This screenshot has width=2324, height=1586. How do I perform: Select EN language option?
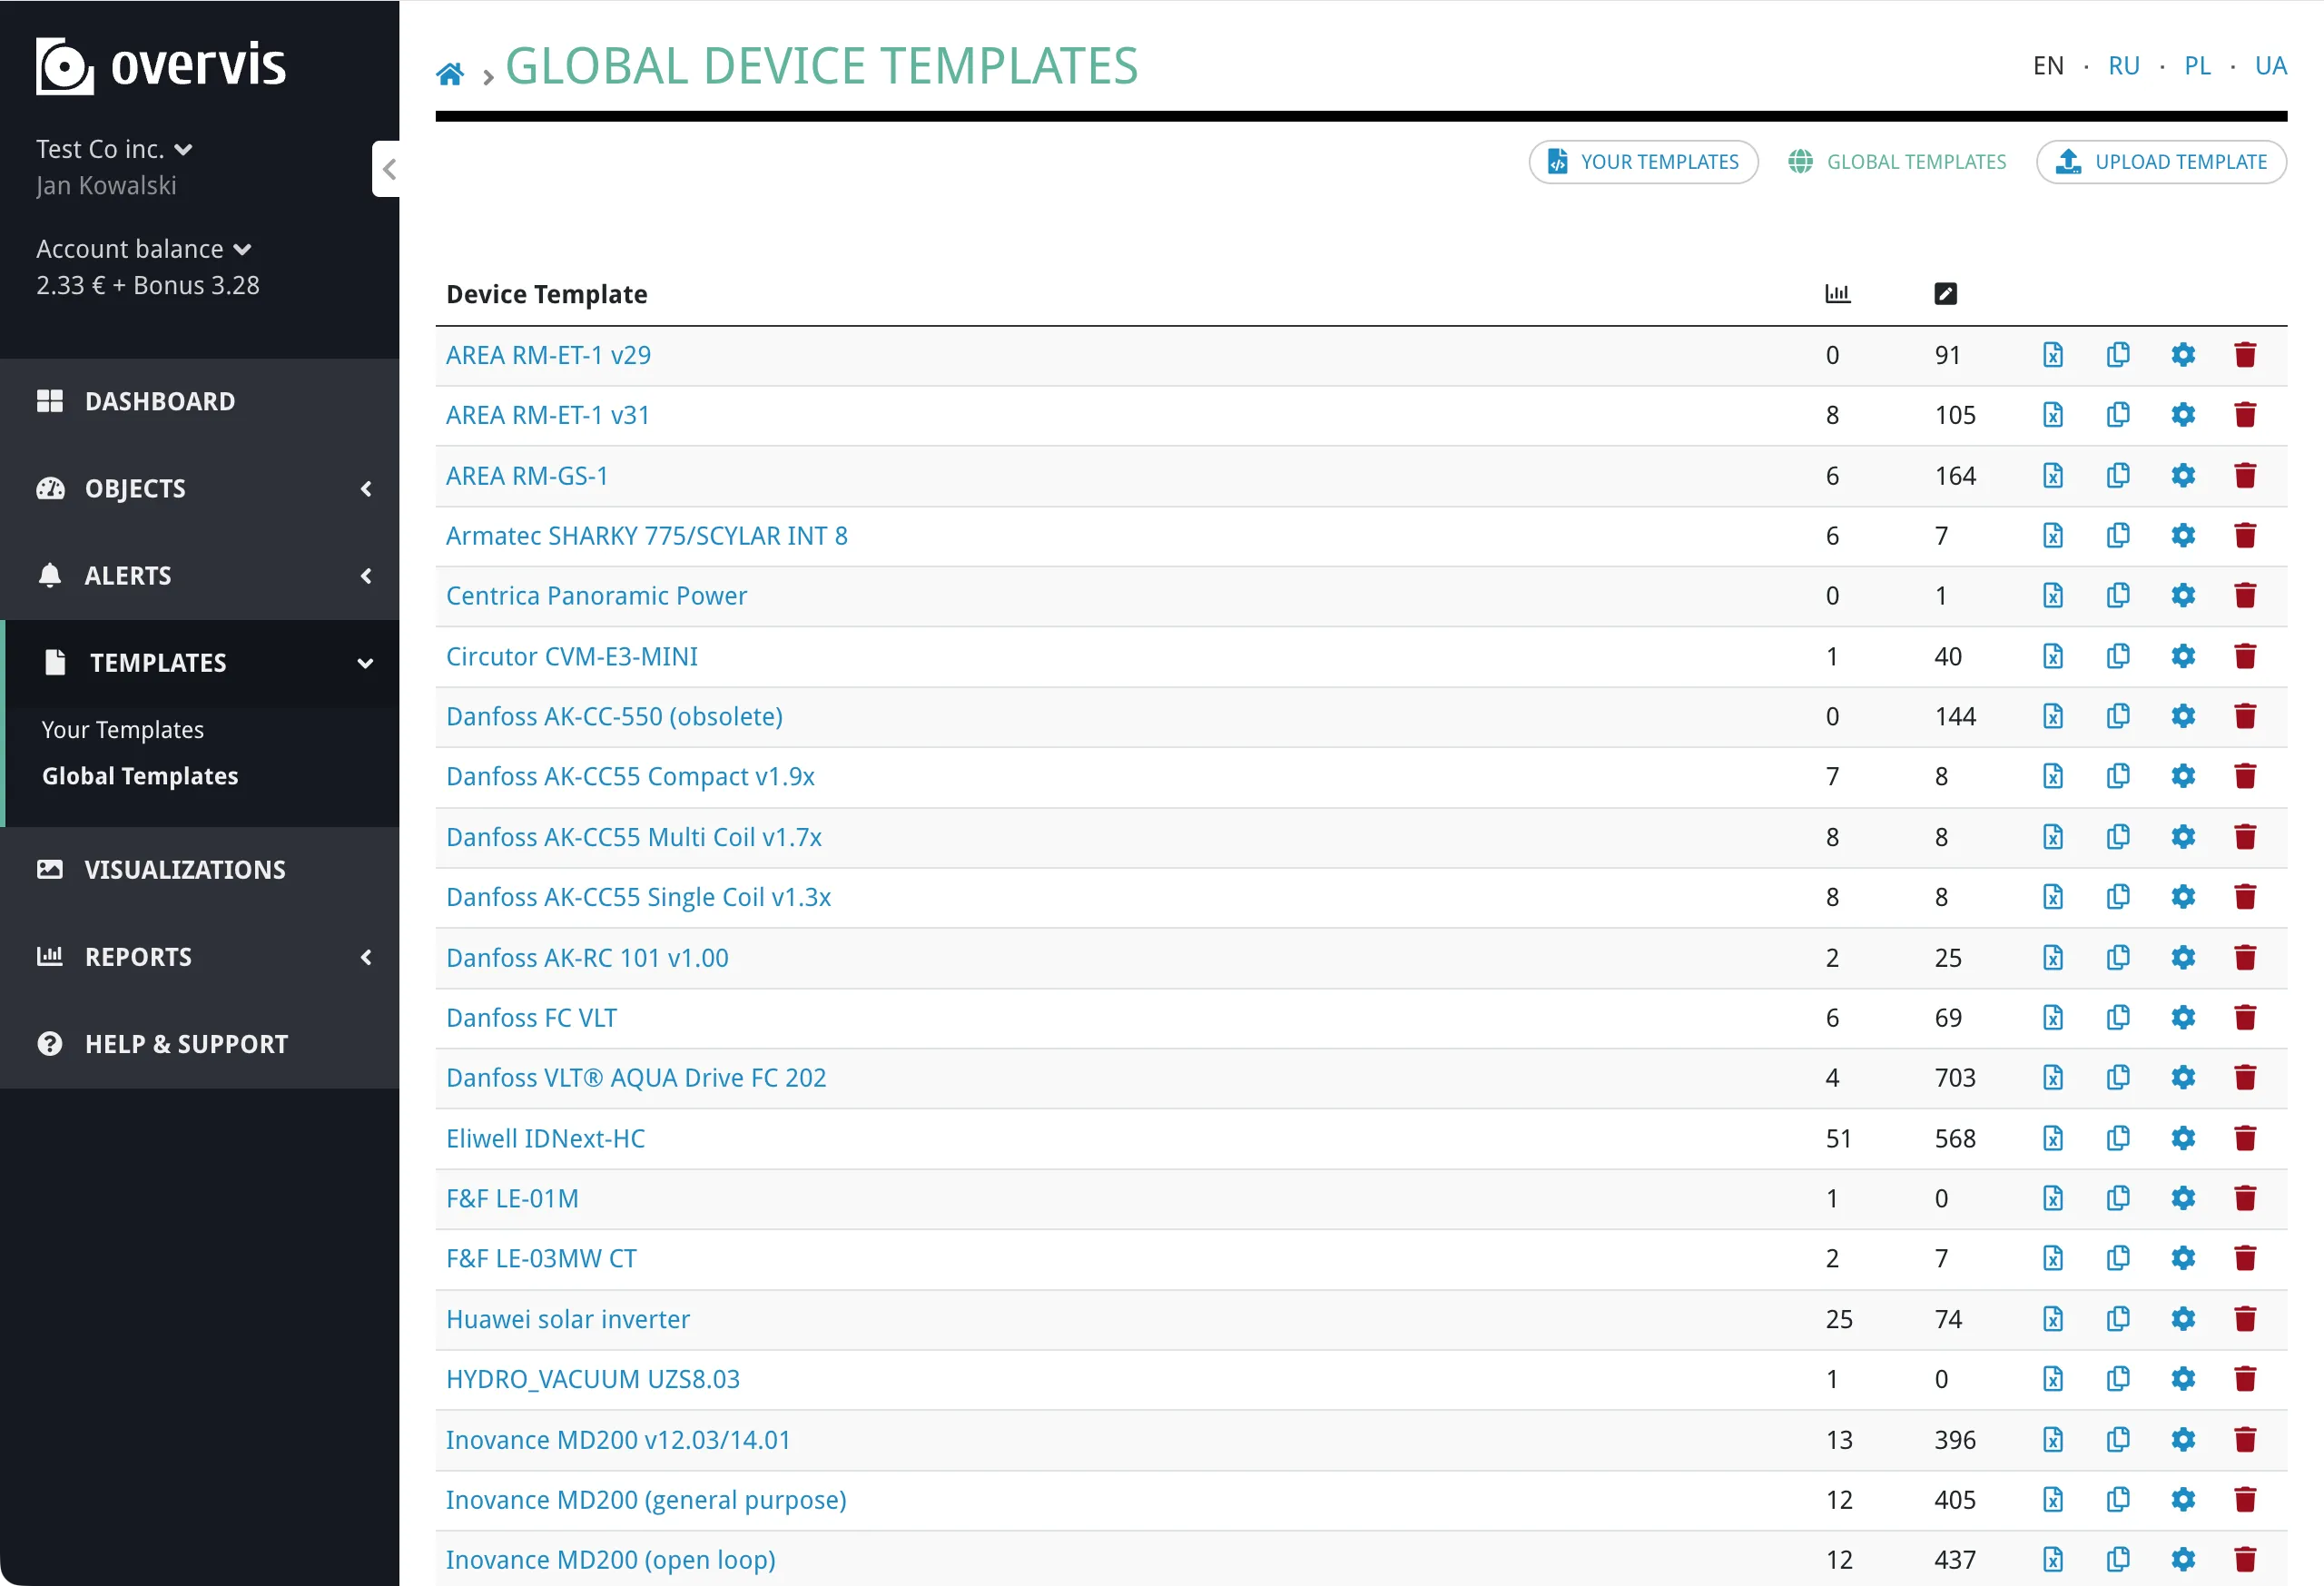(x=2047, y=66)
